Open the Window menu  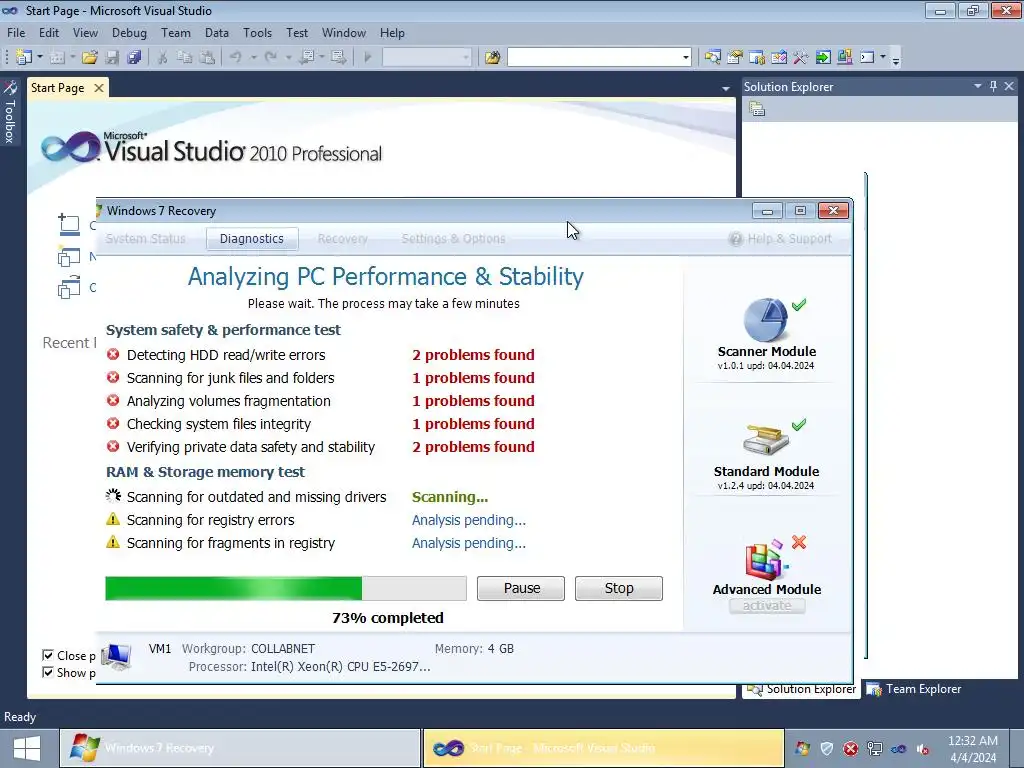coord(344,33)
